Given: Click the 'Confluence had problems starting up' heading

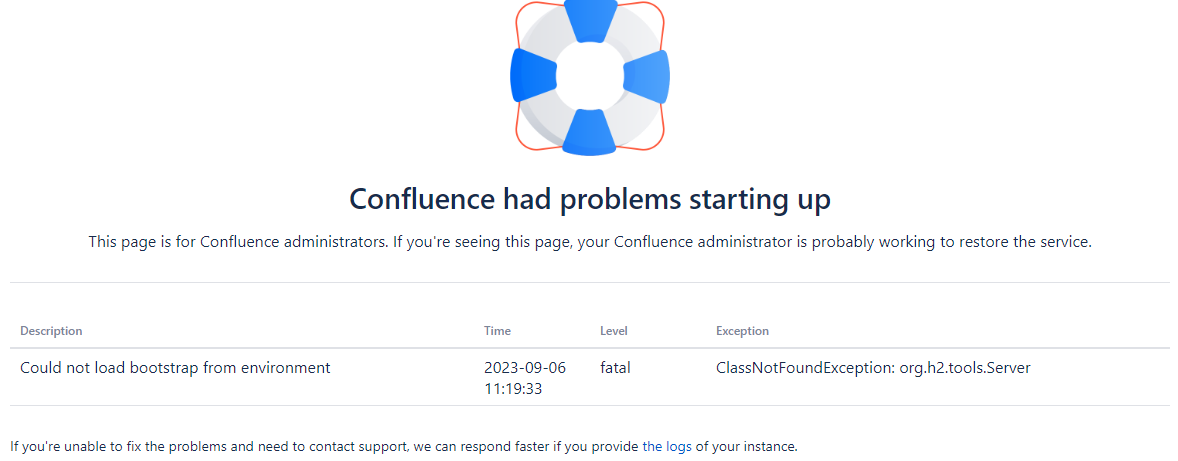Looking at the screenshot, I should (590, 200).
